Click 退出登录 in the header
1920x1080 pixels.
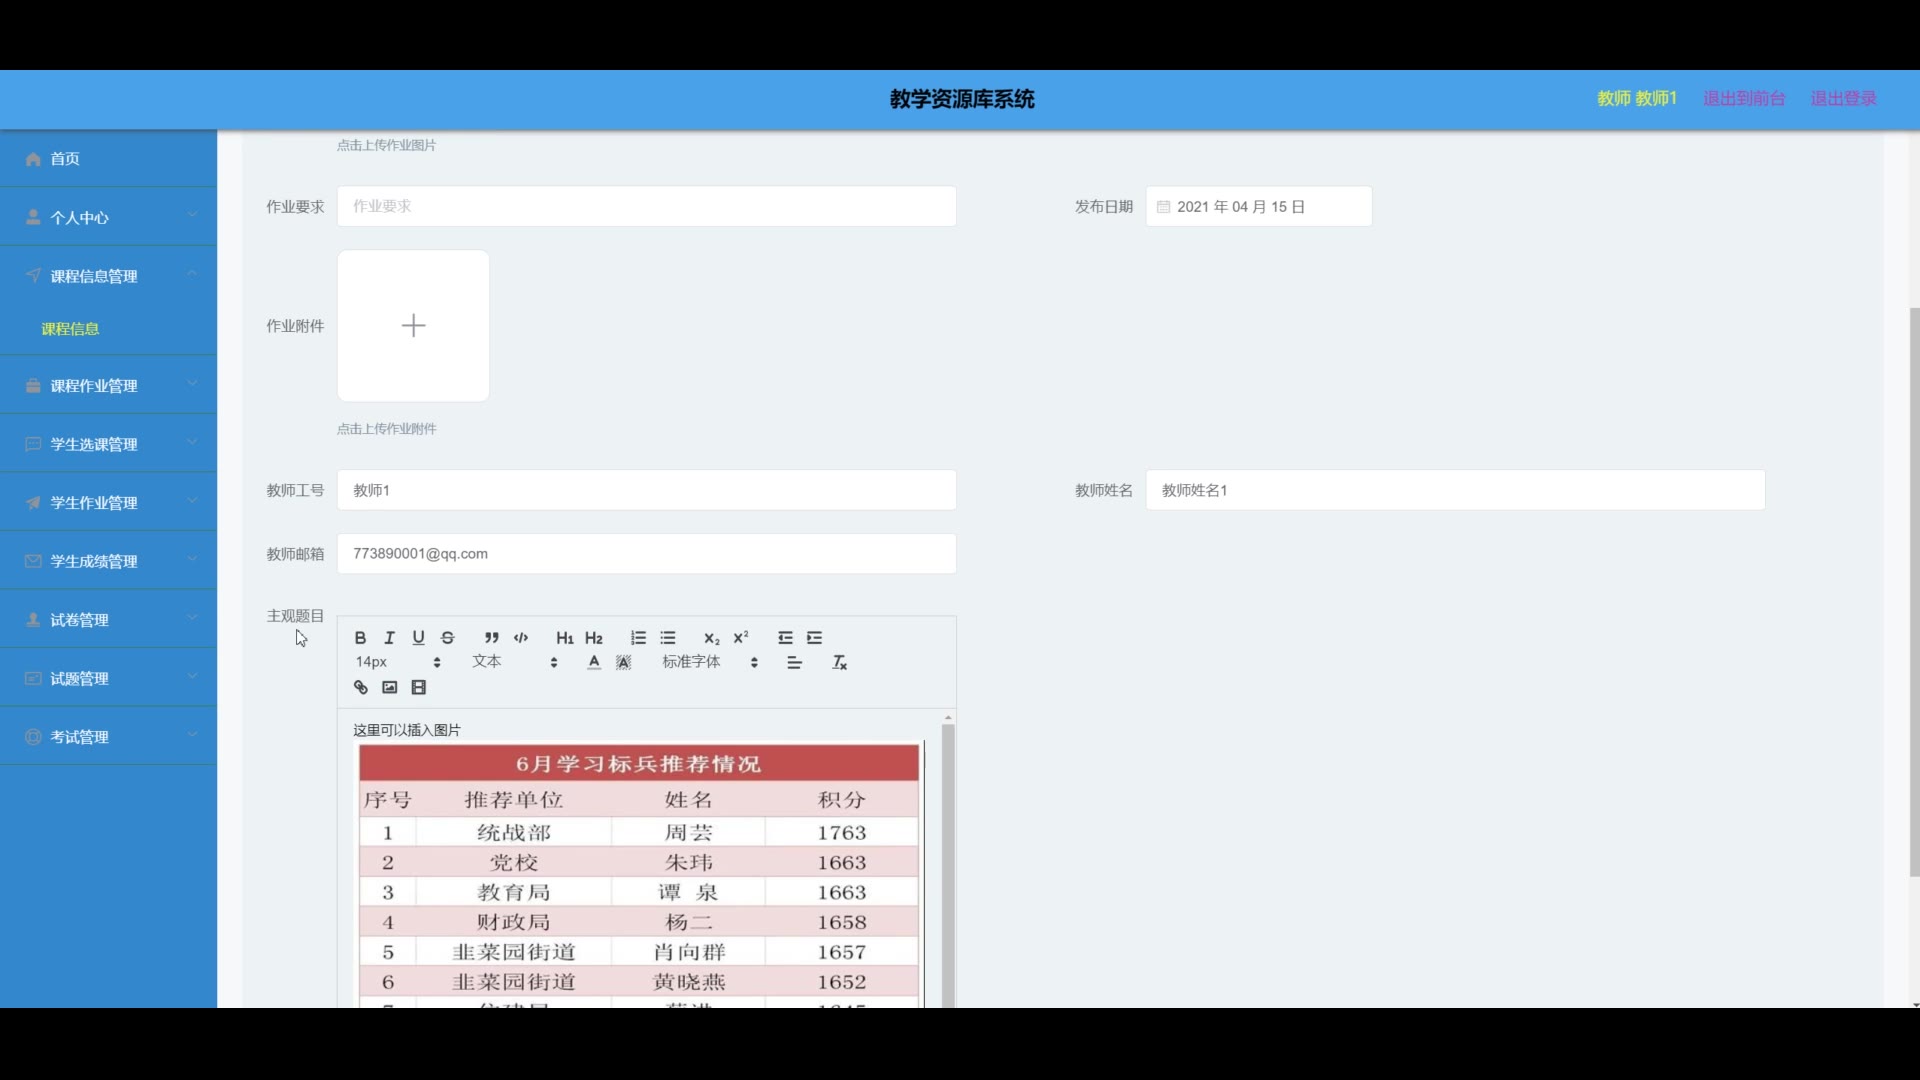click(1843, 98)
